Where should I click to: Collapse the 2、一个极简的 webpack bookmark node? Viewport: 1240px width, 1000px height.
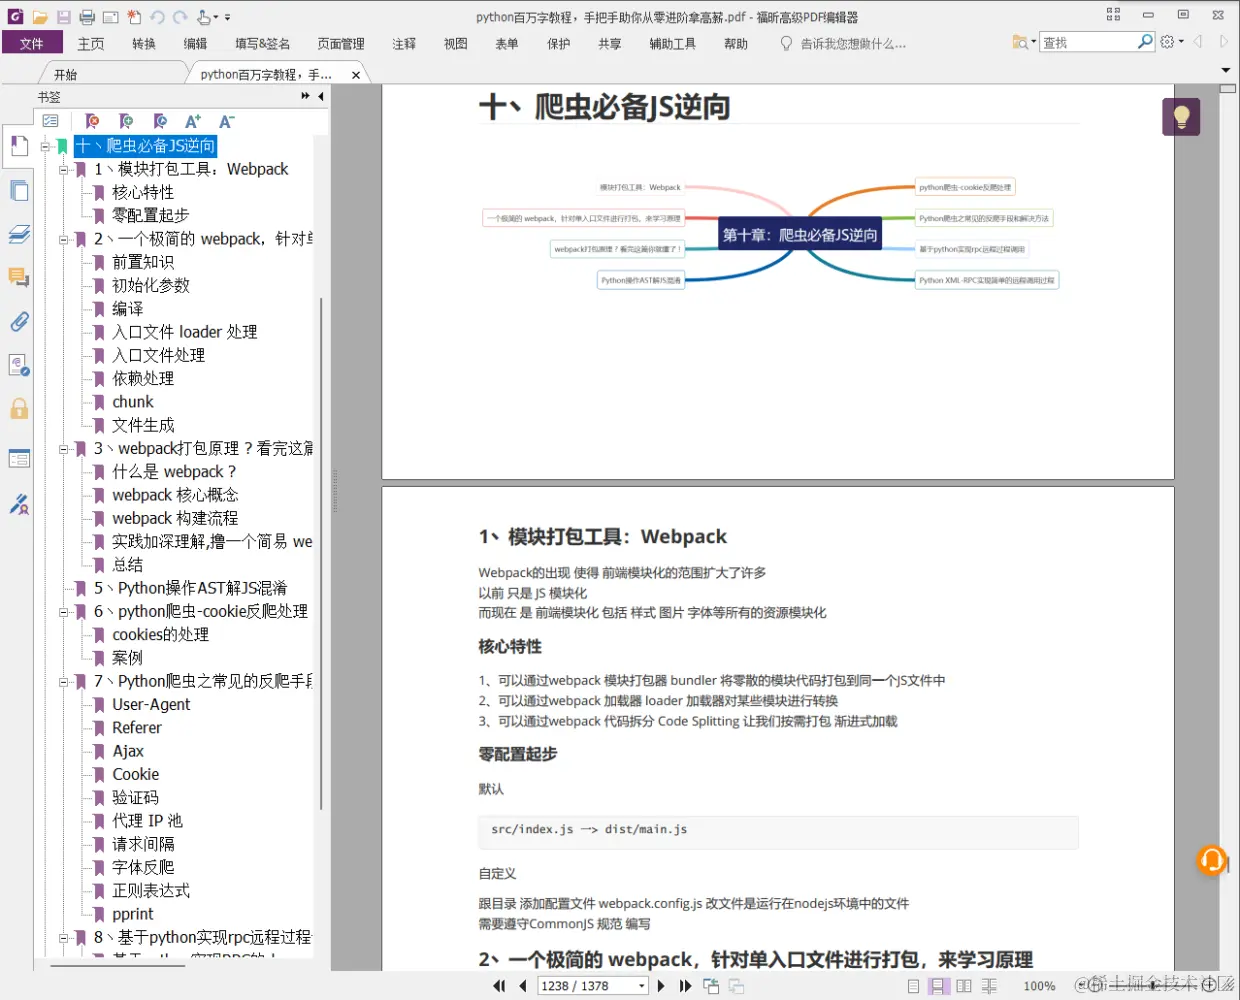(63, 240)
